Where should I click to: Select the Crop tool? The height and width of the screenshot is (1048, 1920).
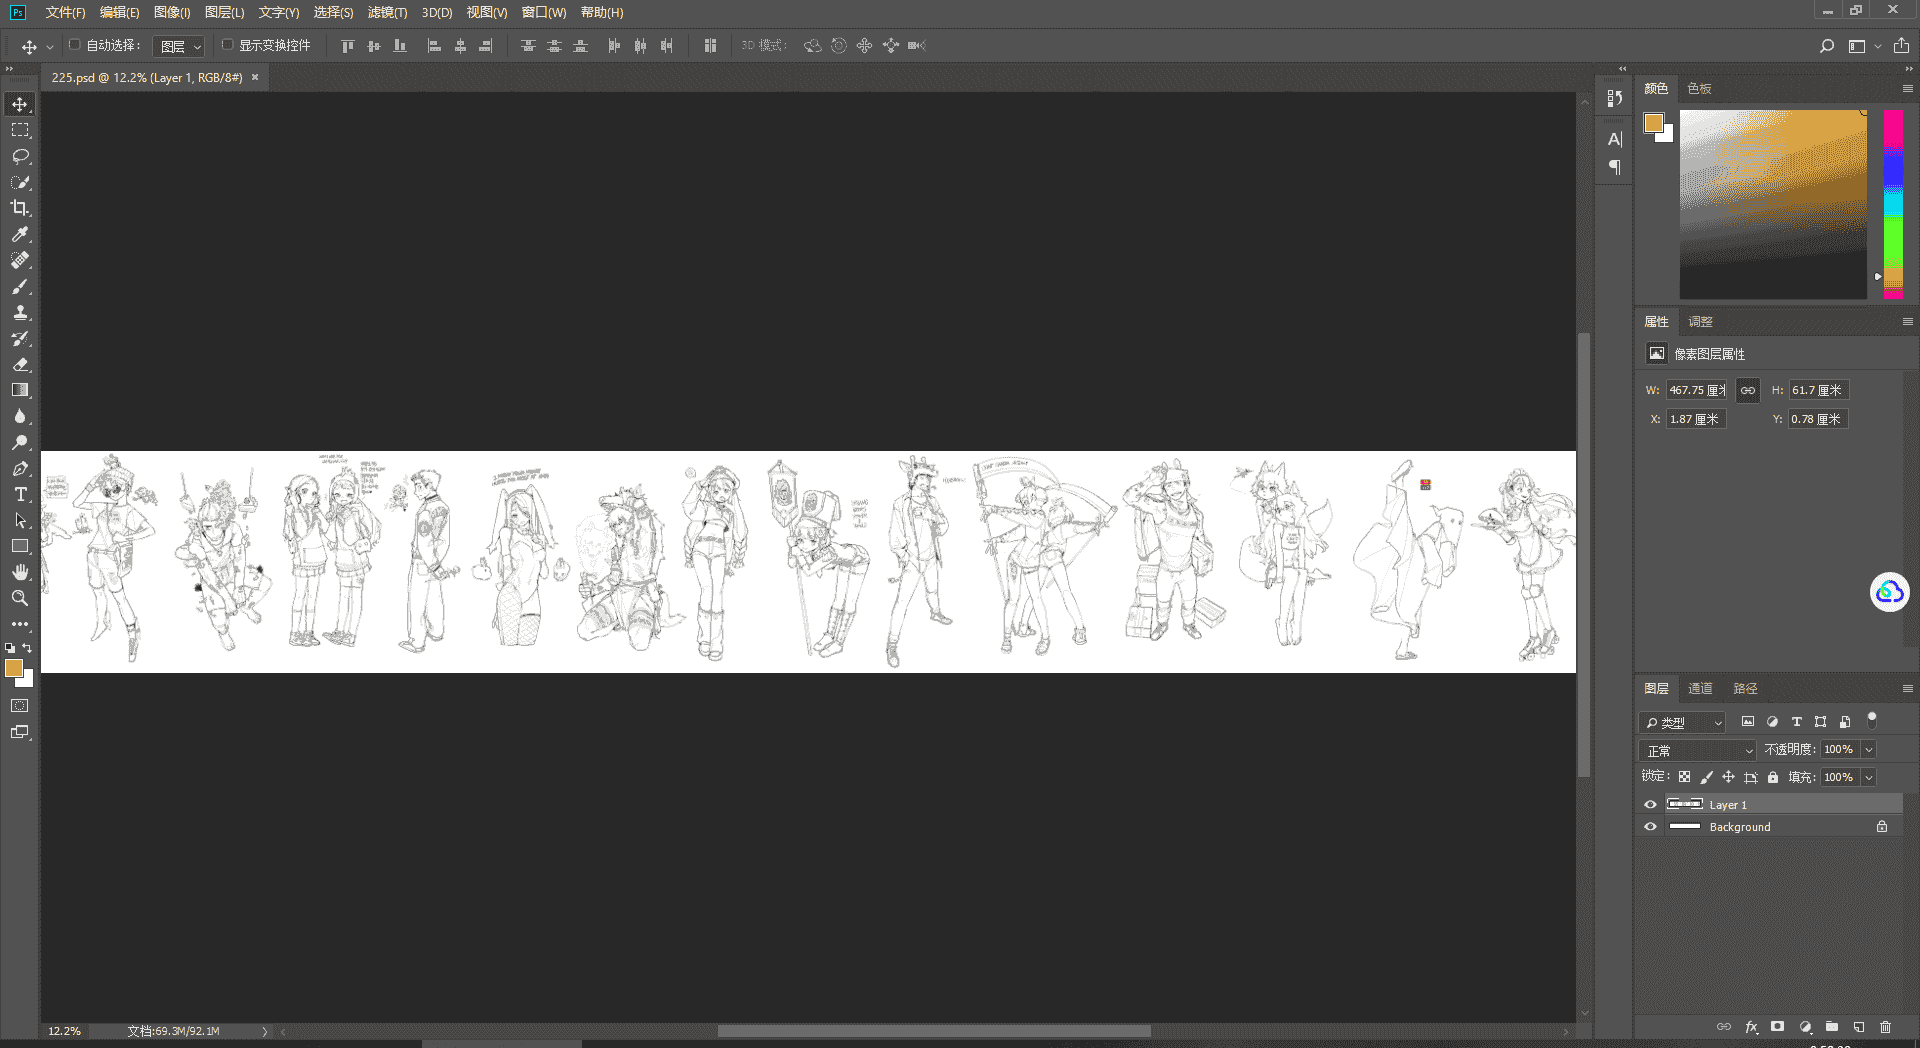20,208
